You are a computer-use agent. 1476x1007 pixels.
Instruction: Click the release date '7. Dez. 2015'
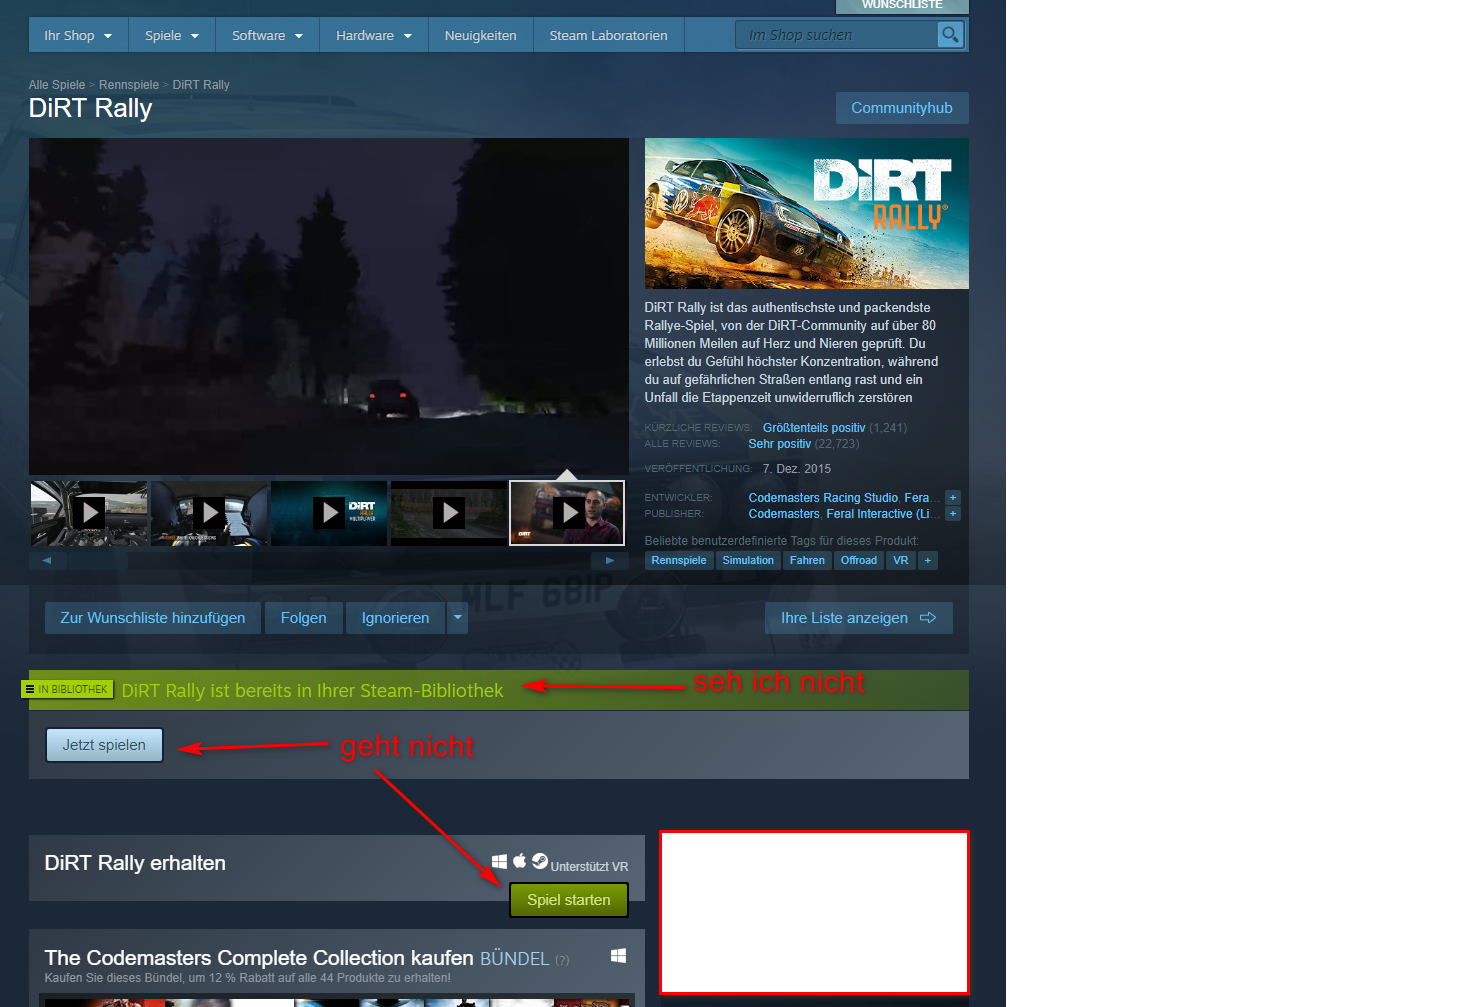(797, 469)
